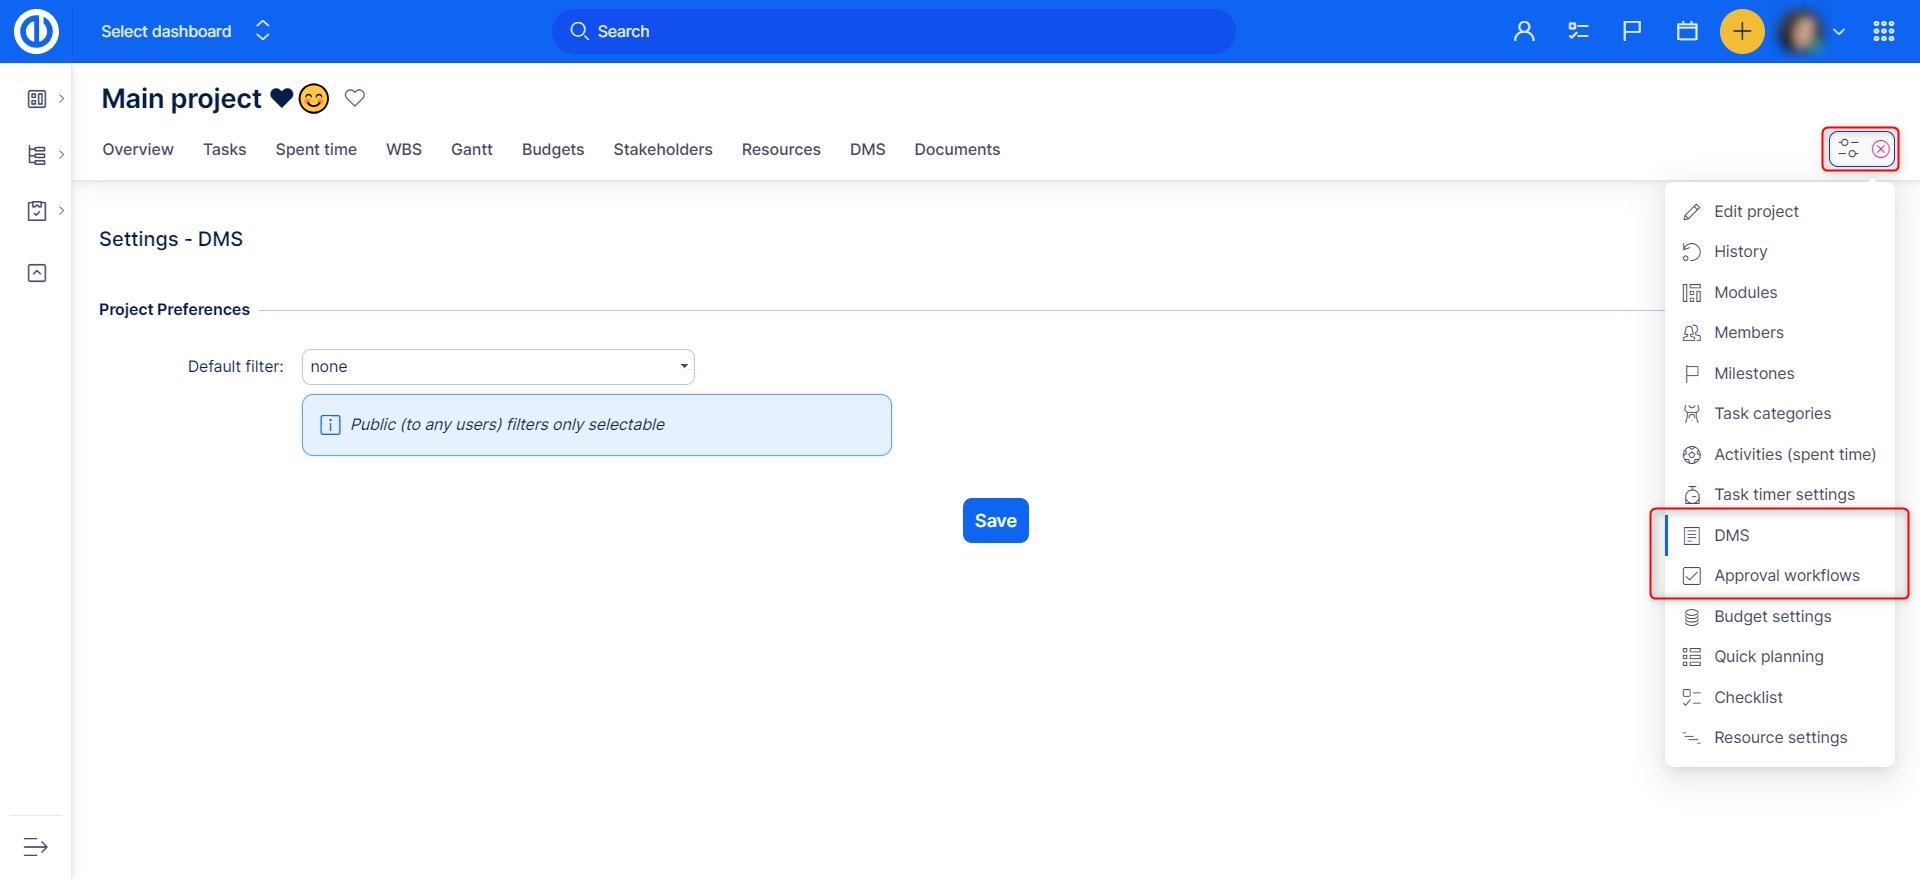
Task: Open the task list icon in top bar
Action: click(1578, 31)
